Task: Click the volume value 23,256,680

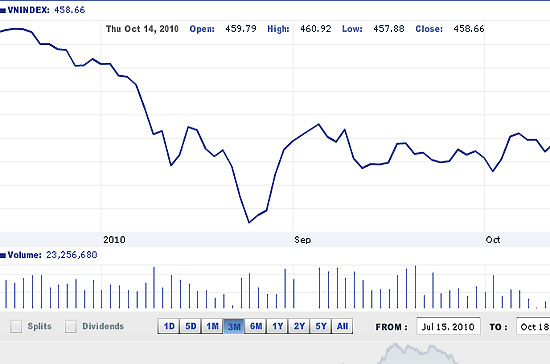Action: (x=72, y=255)
